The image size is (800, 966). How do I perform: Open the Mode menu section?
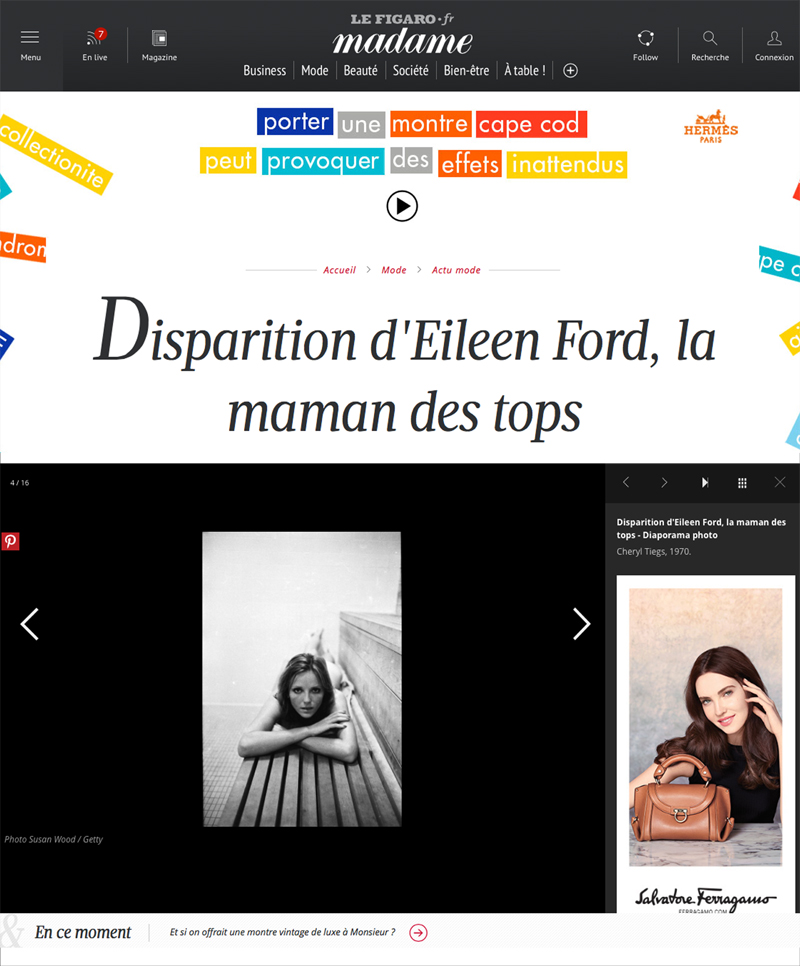[x=315, y=71]
